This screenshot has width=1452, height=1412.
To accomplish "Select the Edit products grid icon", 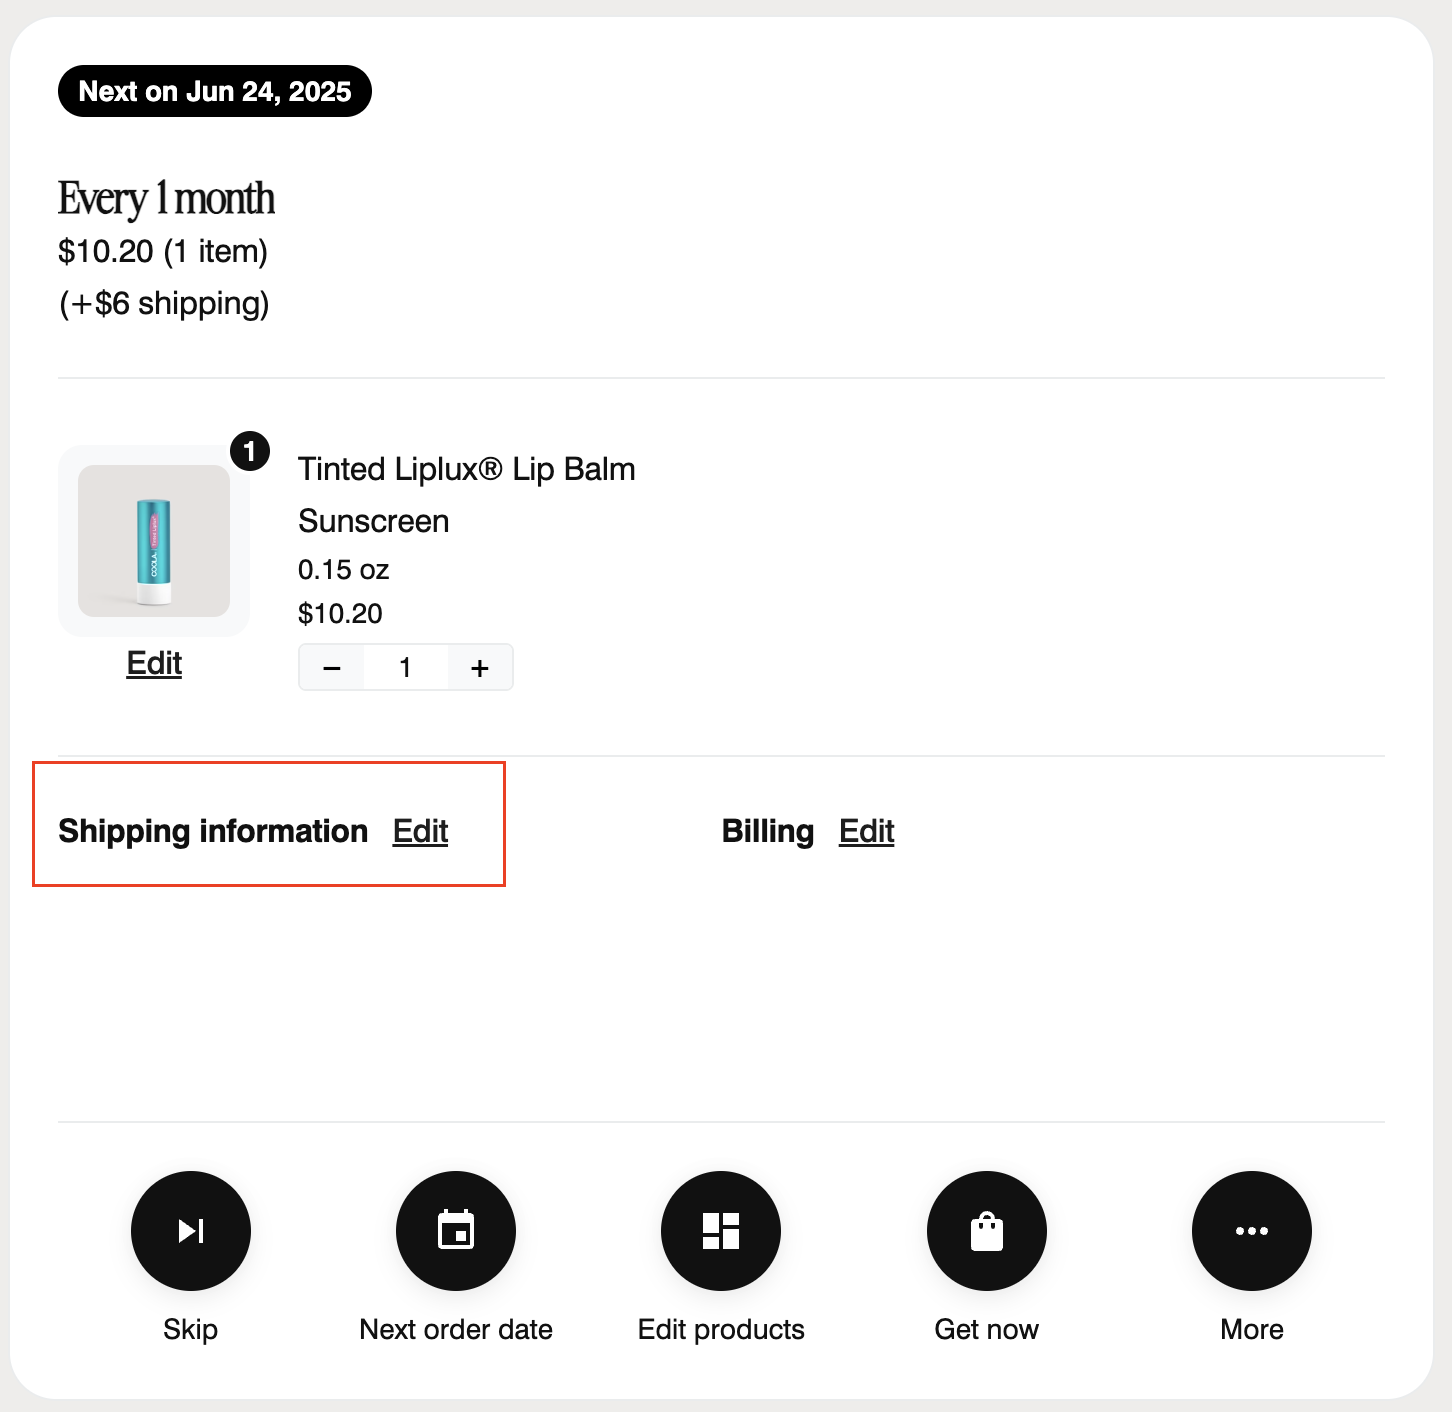I will click(x=721, y=1230).
